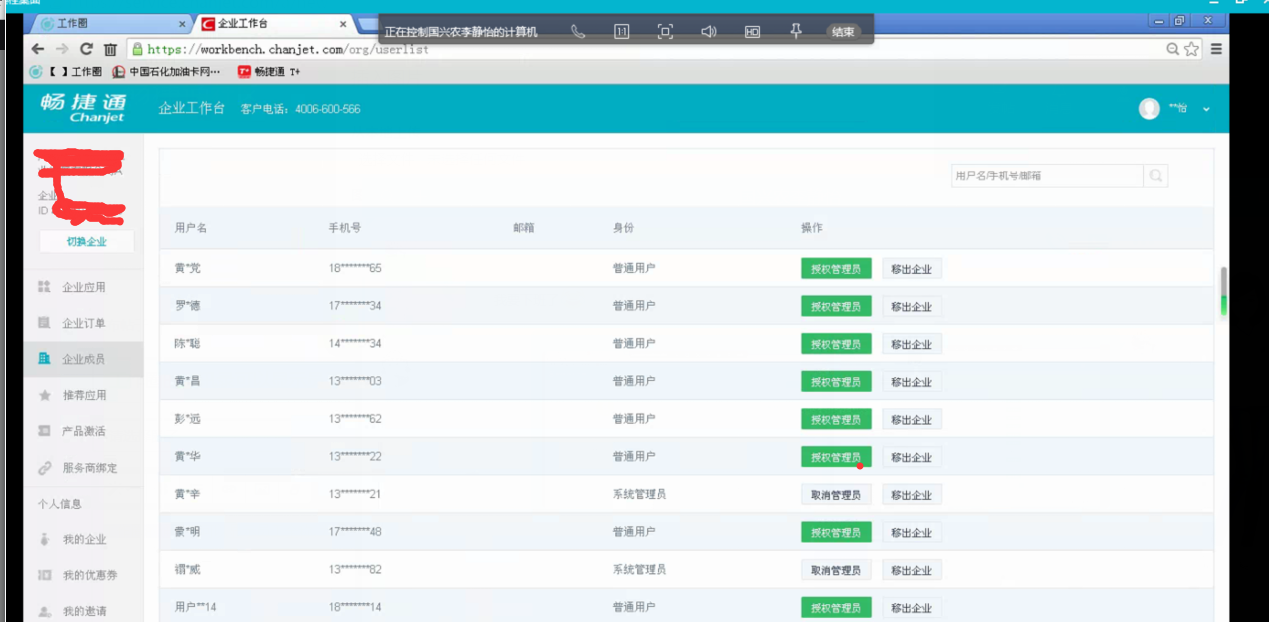1269x622 pixels.
Task: Click phone number 17*******48 cell
Action: (355, 532)
